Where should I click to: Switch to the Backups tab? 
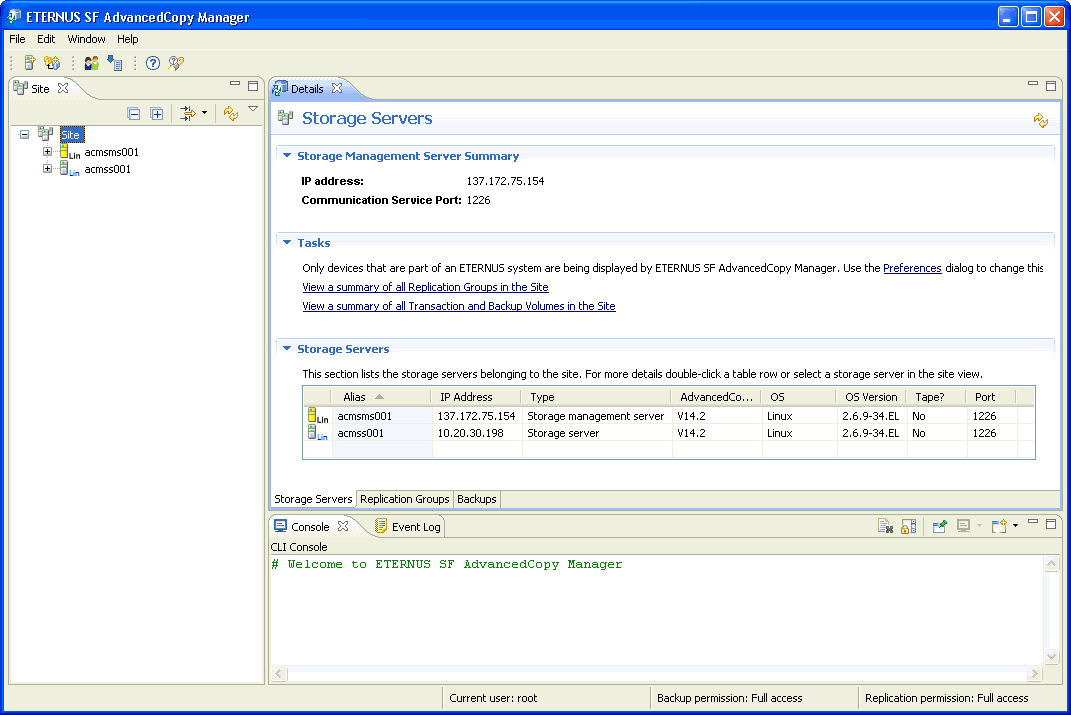(x=477, y=499)
